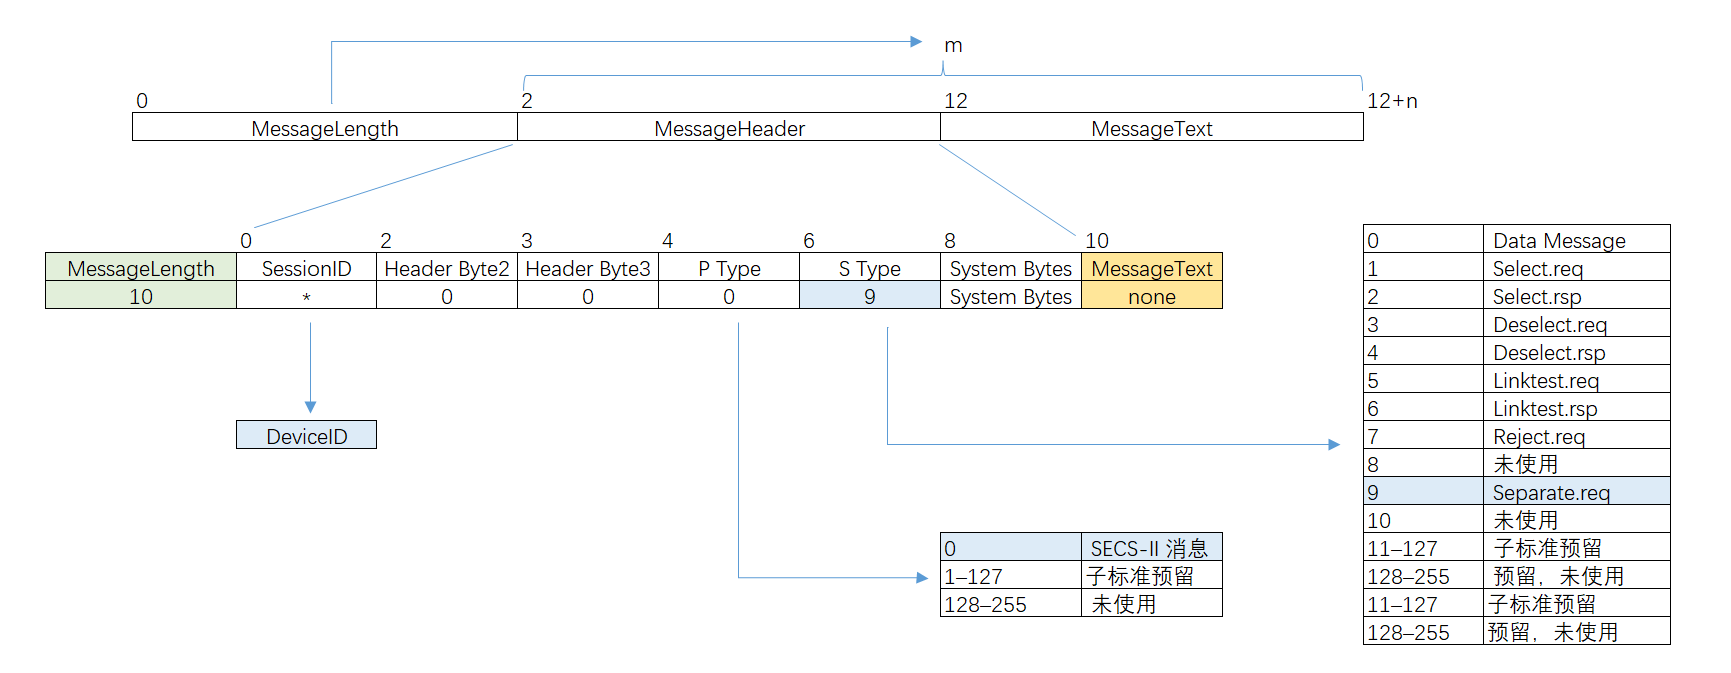This screenshot has width=1731, height=673.
Task: Click the Select.req entry
Action: coord(1537,268)
